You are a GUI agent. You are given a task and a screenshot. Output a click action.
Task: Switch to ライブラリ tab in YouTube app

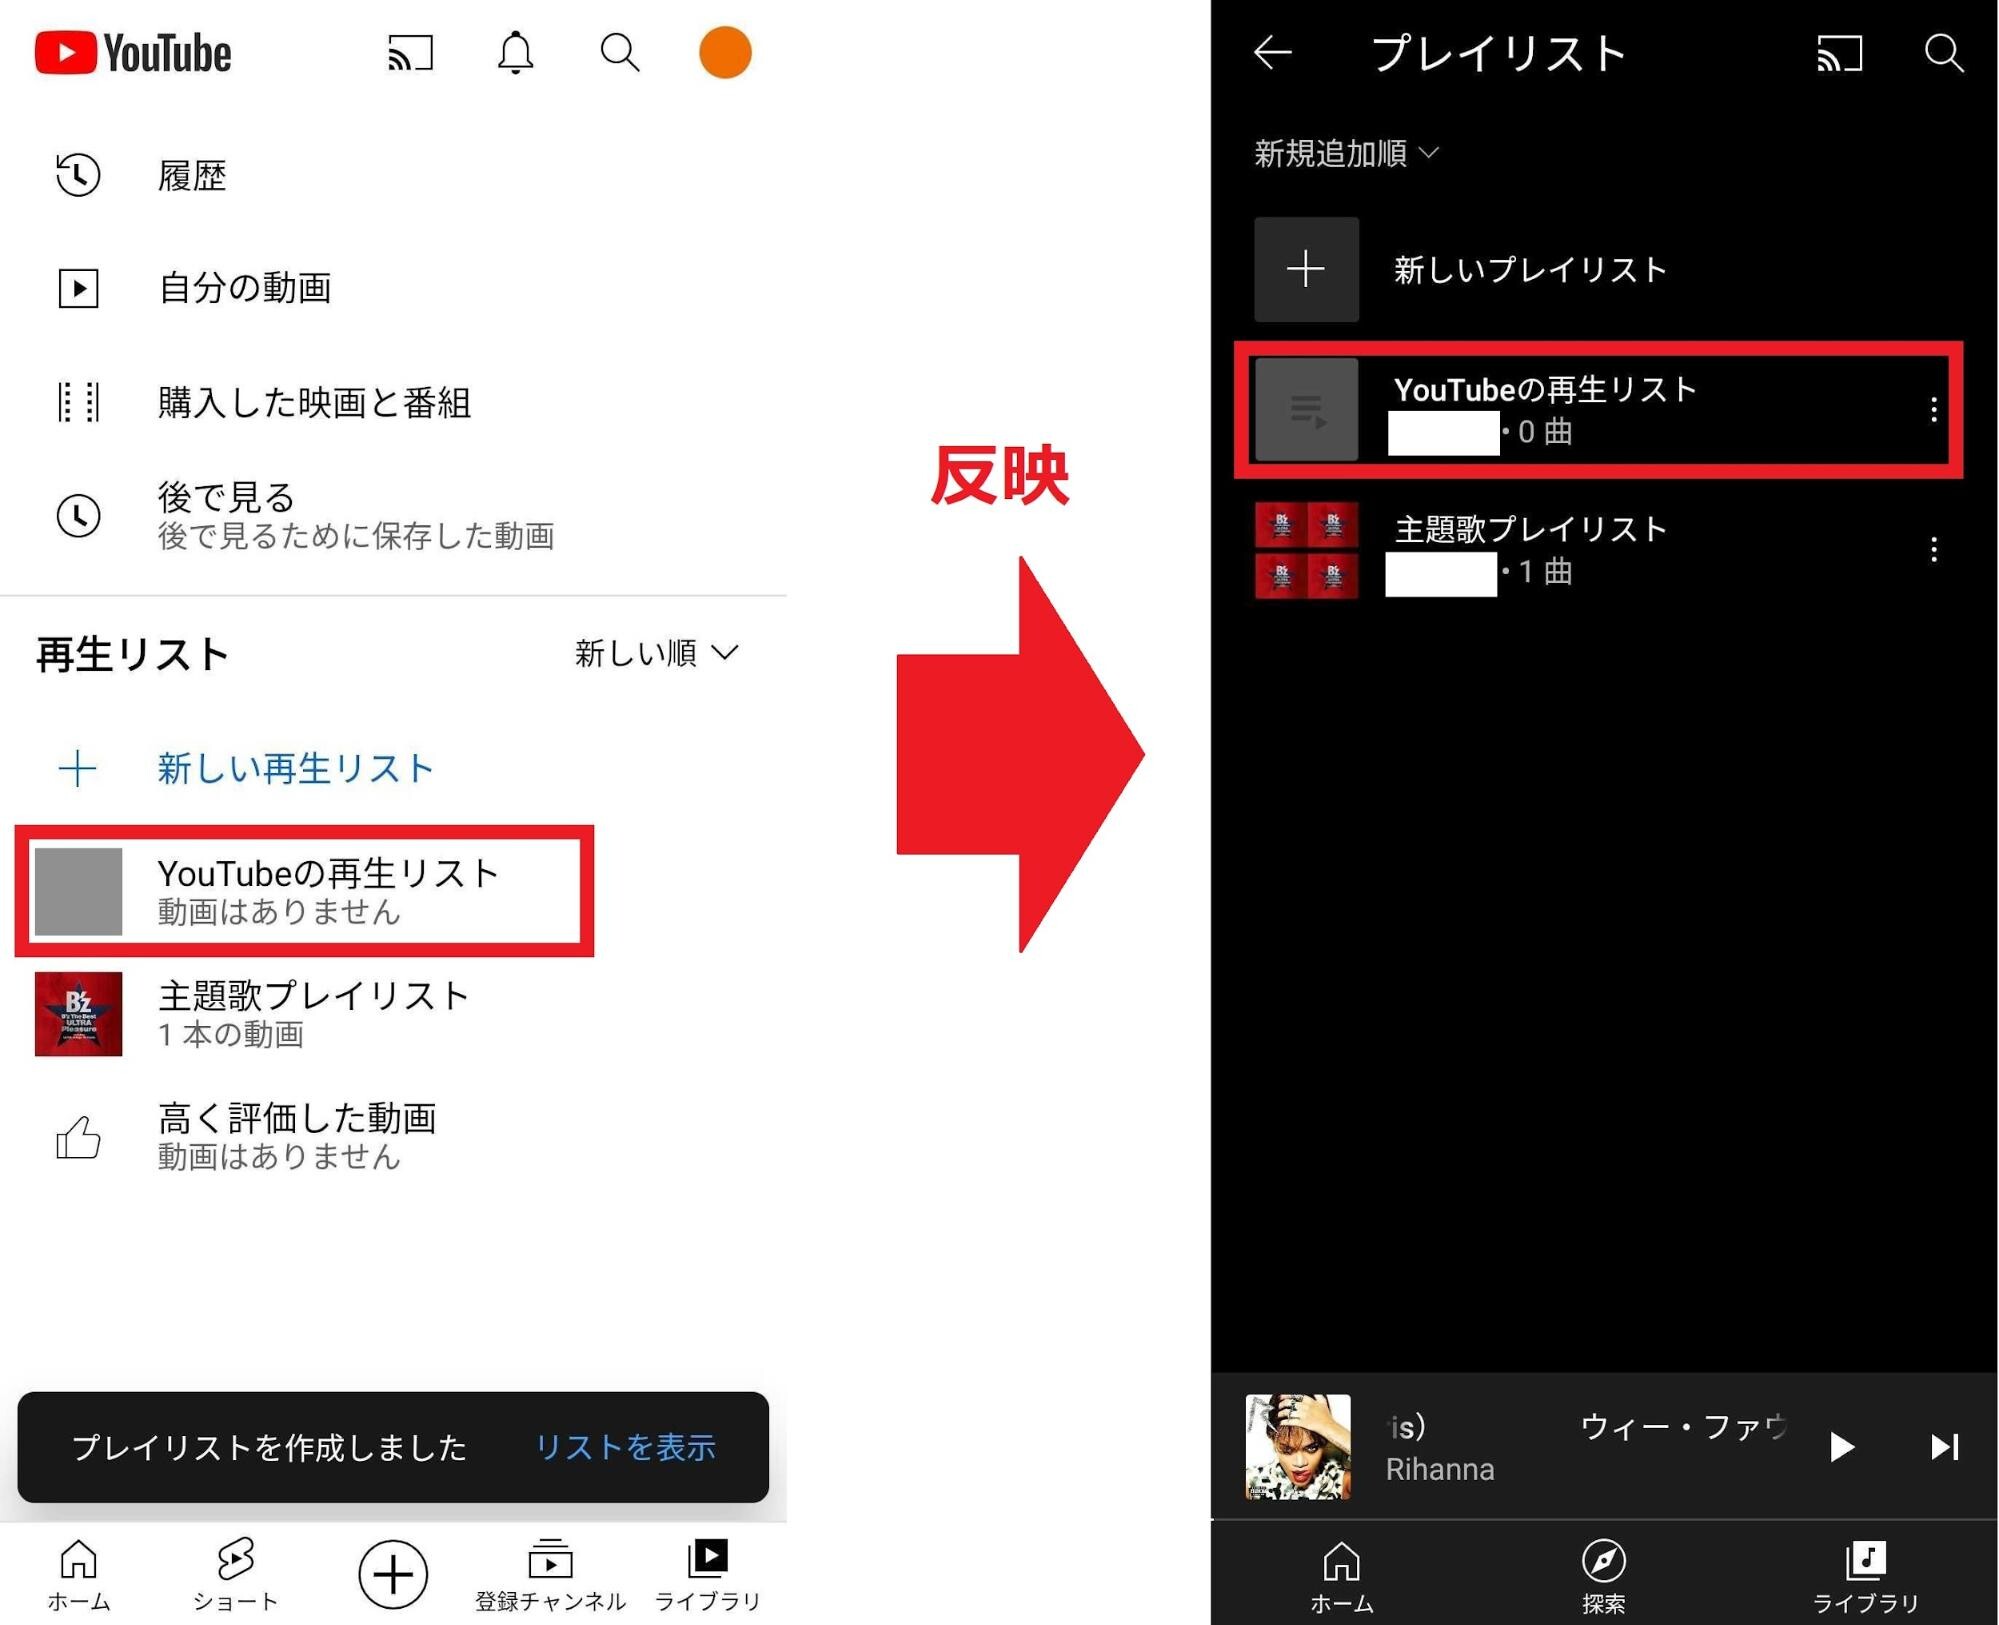708,1575
